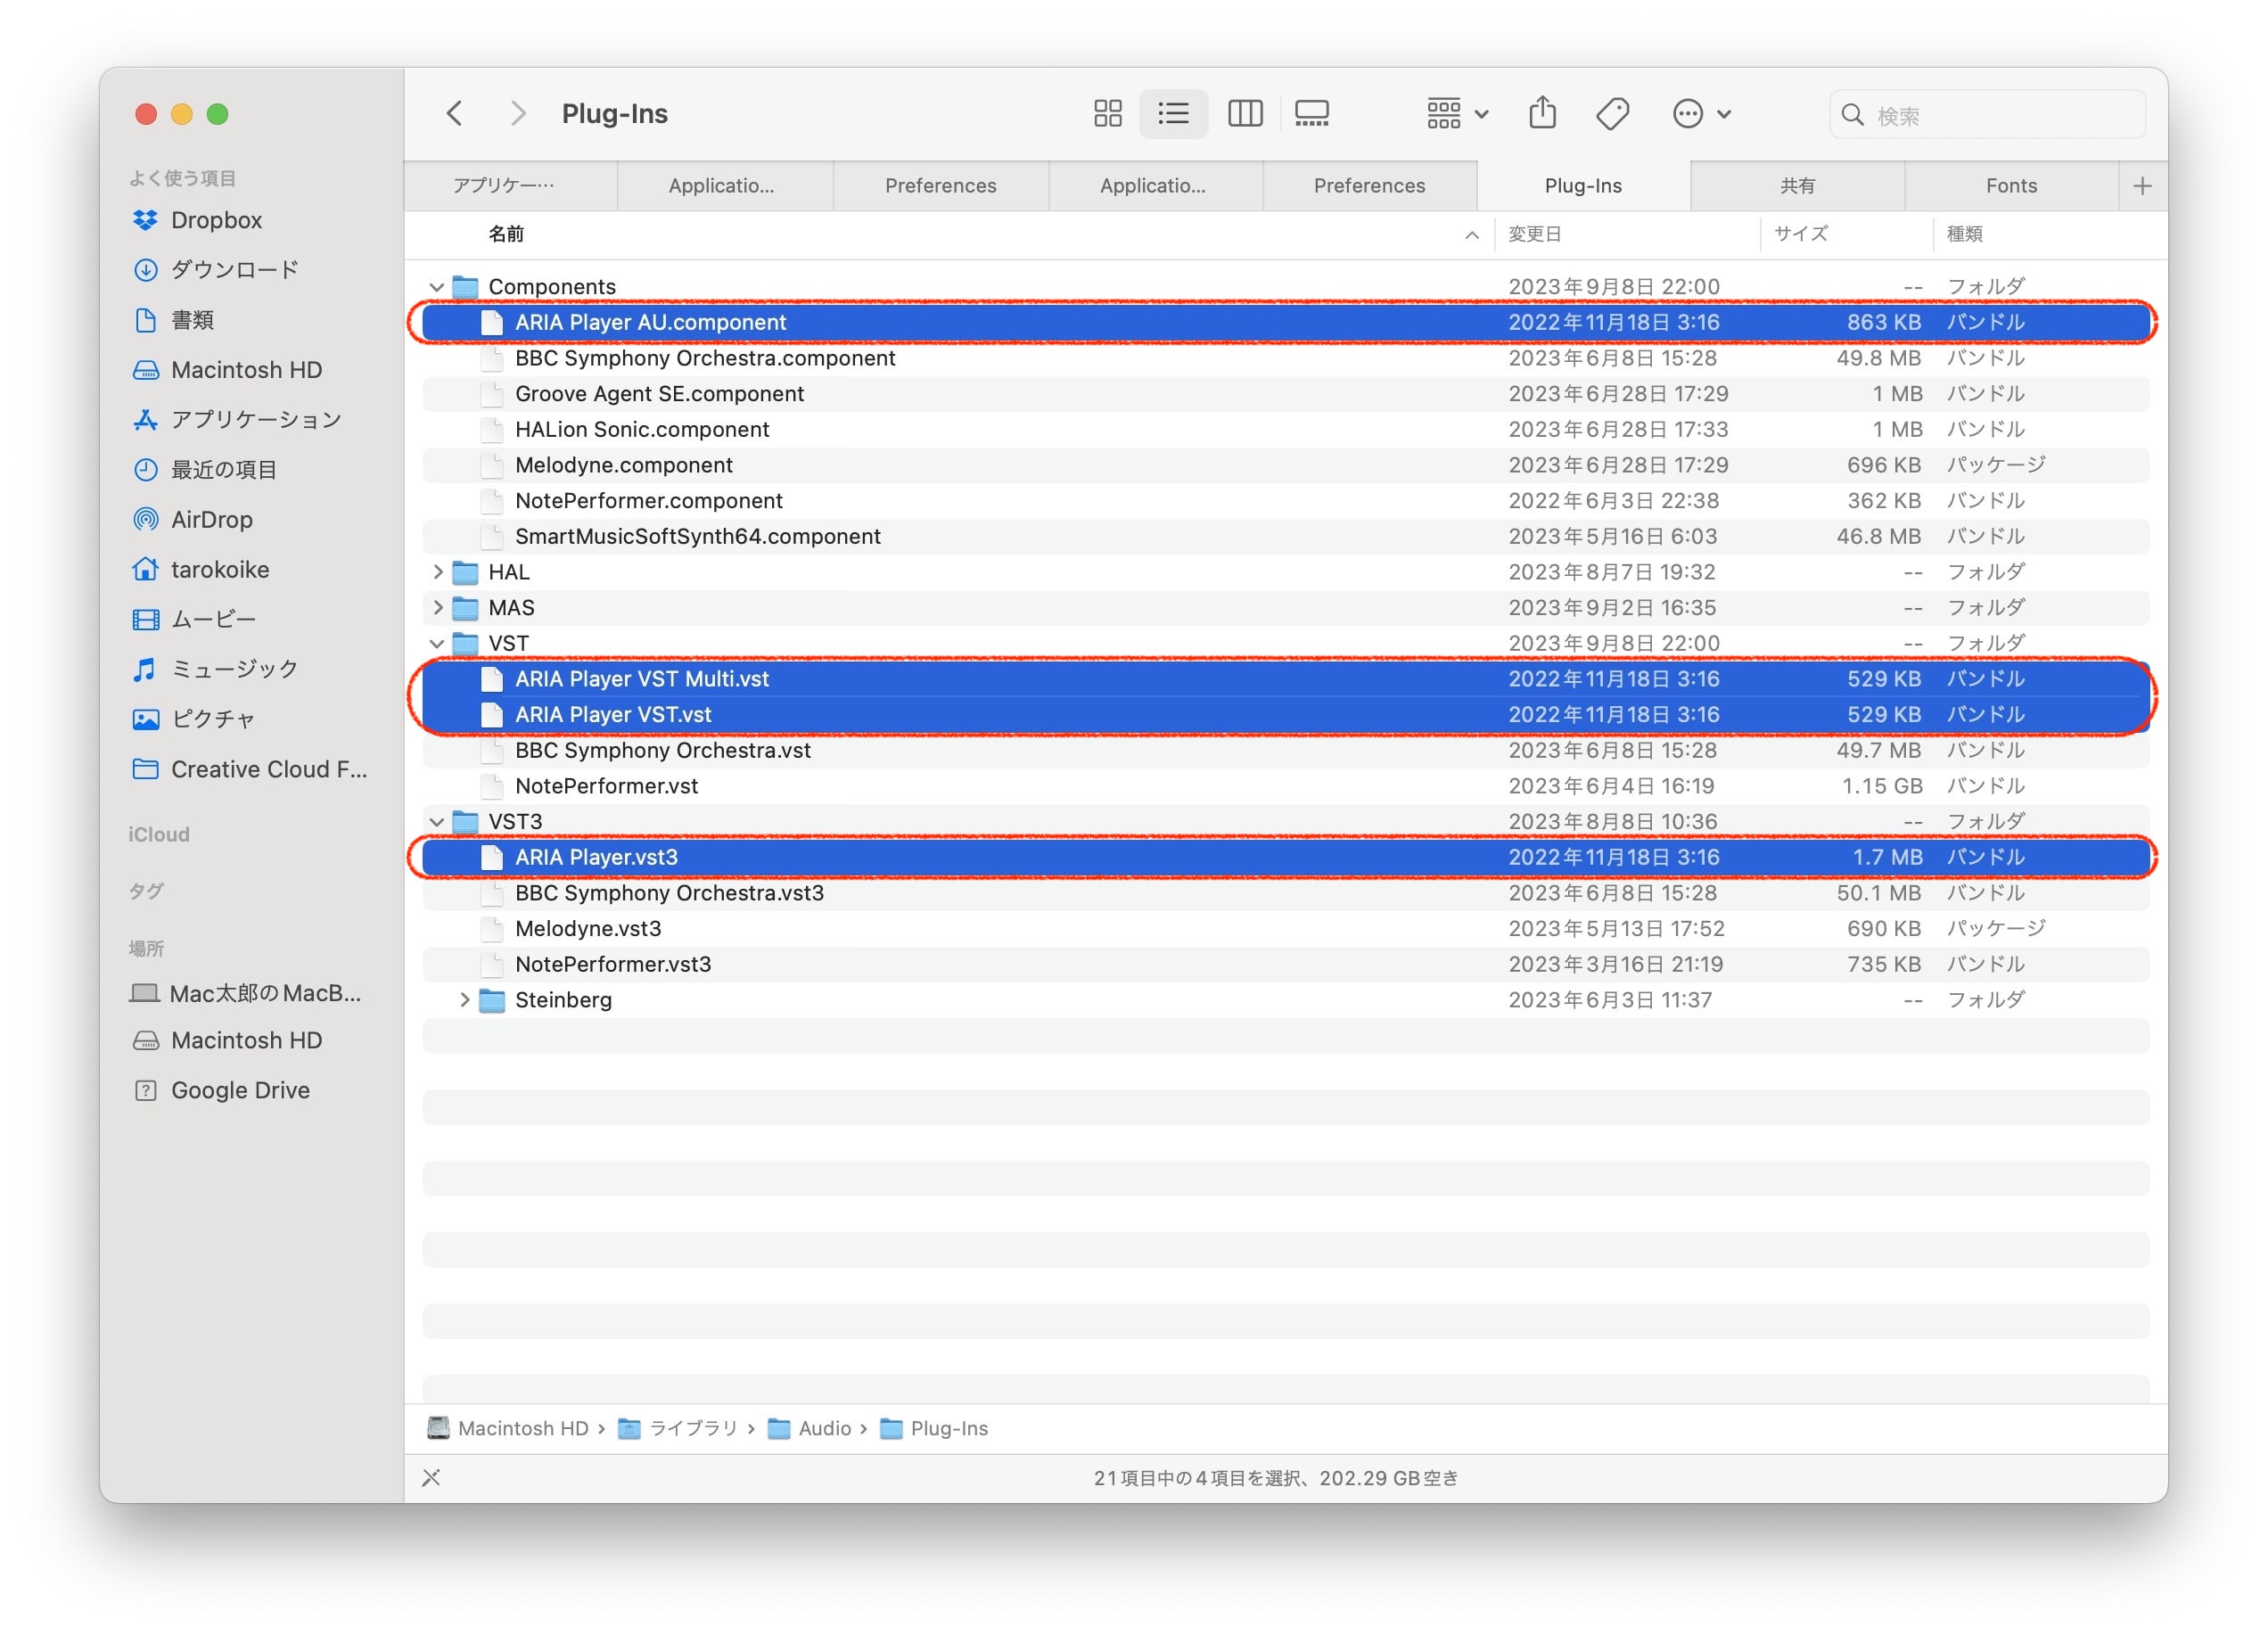The height and width of the screenshot is (1635, 2268).
Task: Switch to gallery view
Action: point(1311,113)
